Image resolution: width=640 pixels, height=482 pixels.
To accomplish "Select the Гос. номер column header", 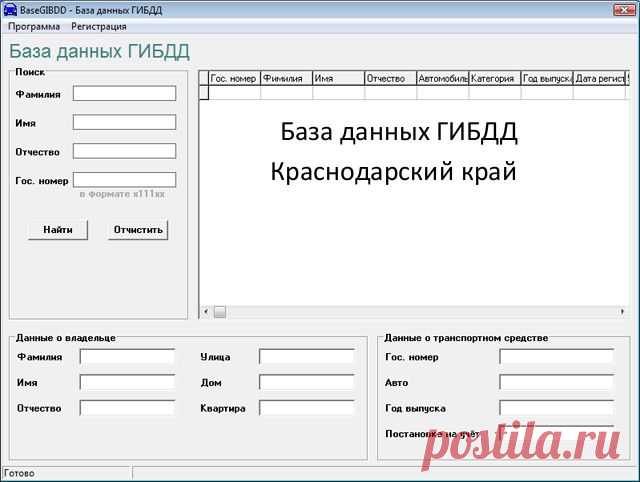I will point(235,78).
